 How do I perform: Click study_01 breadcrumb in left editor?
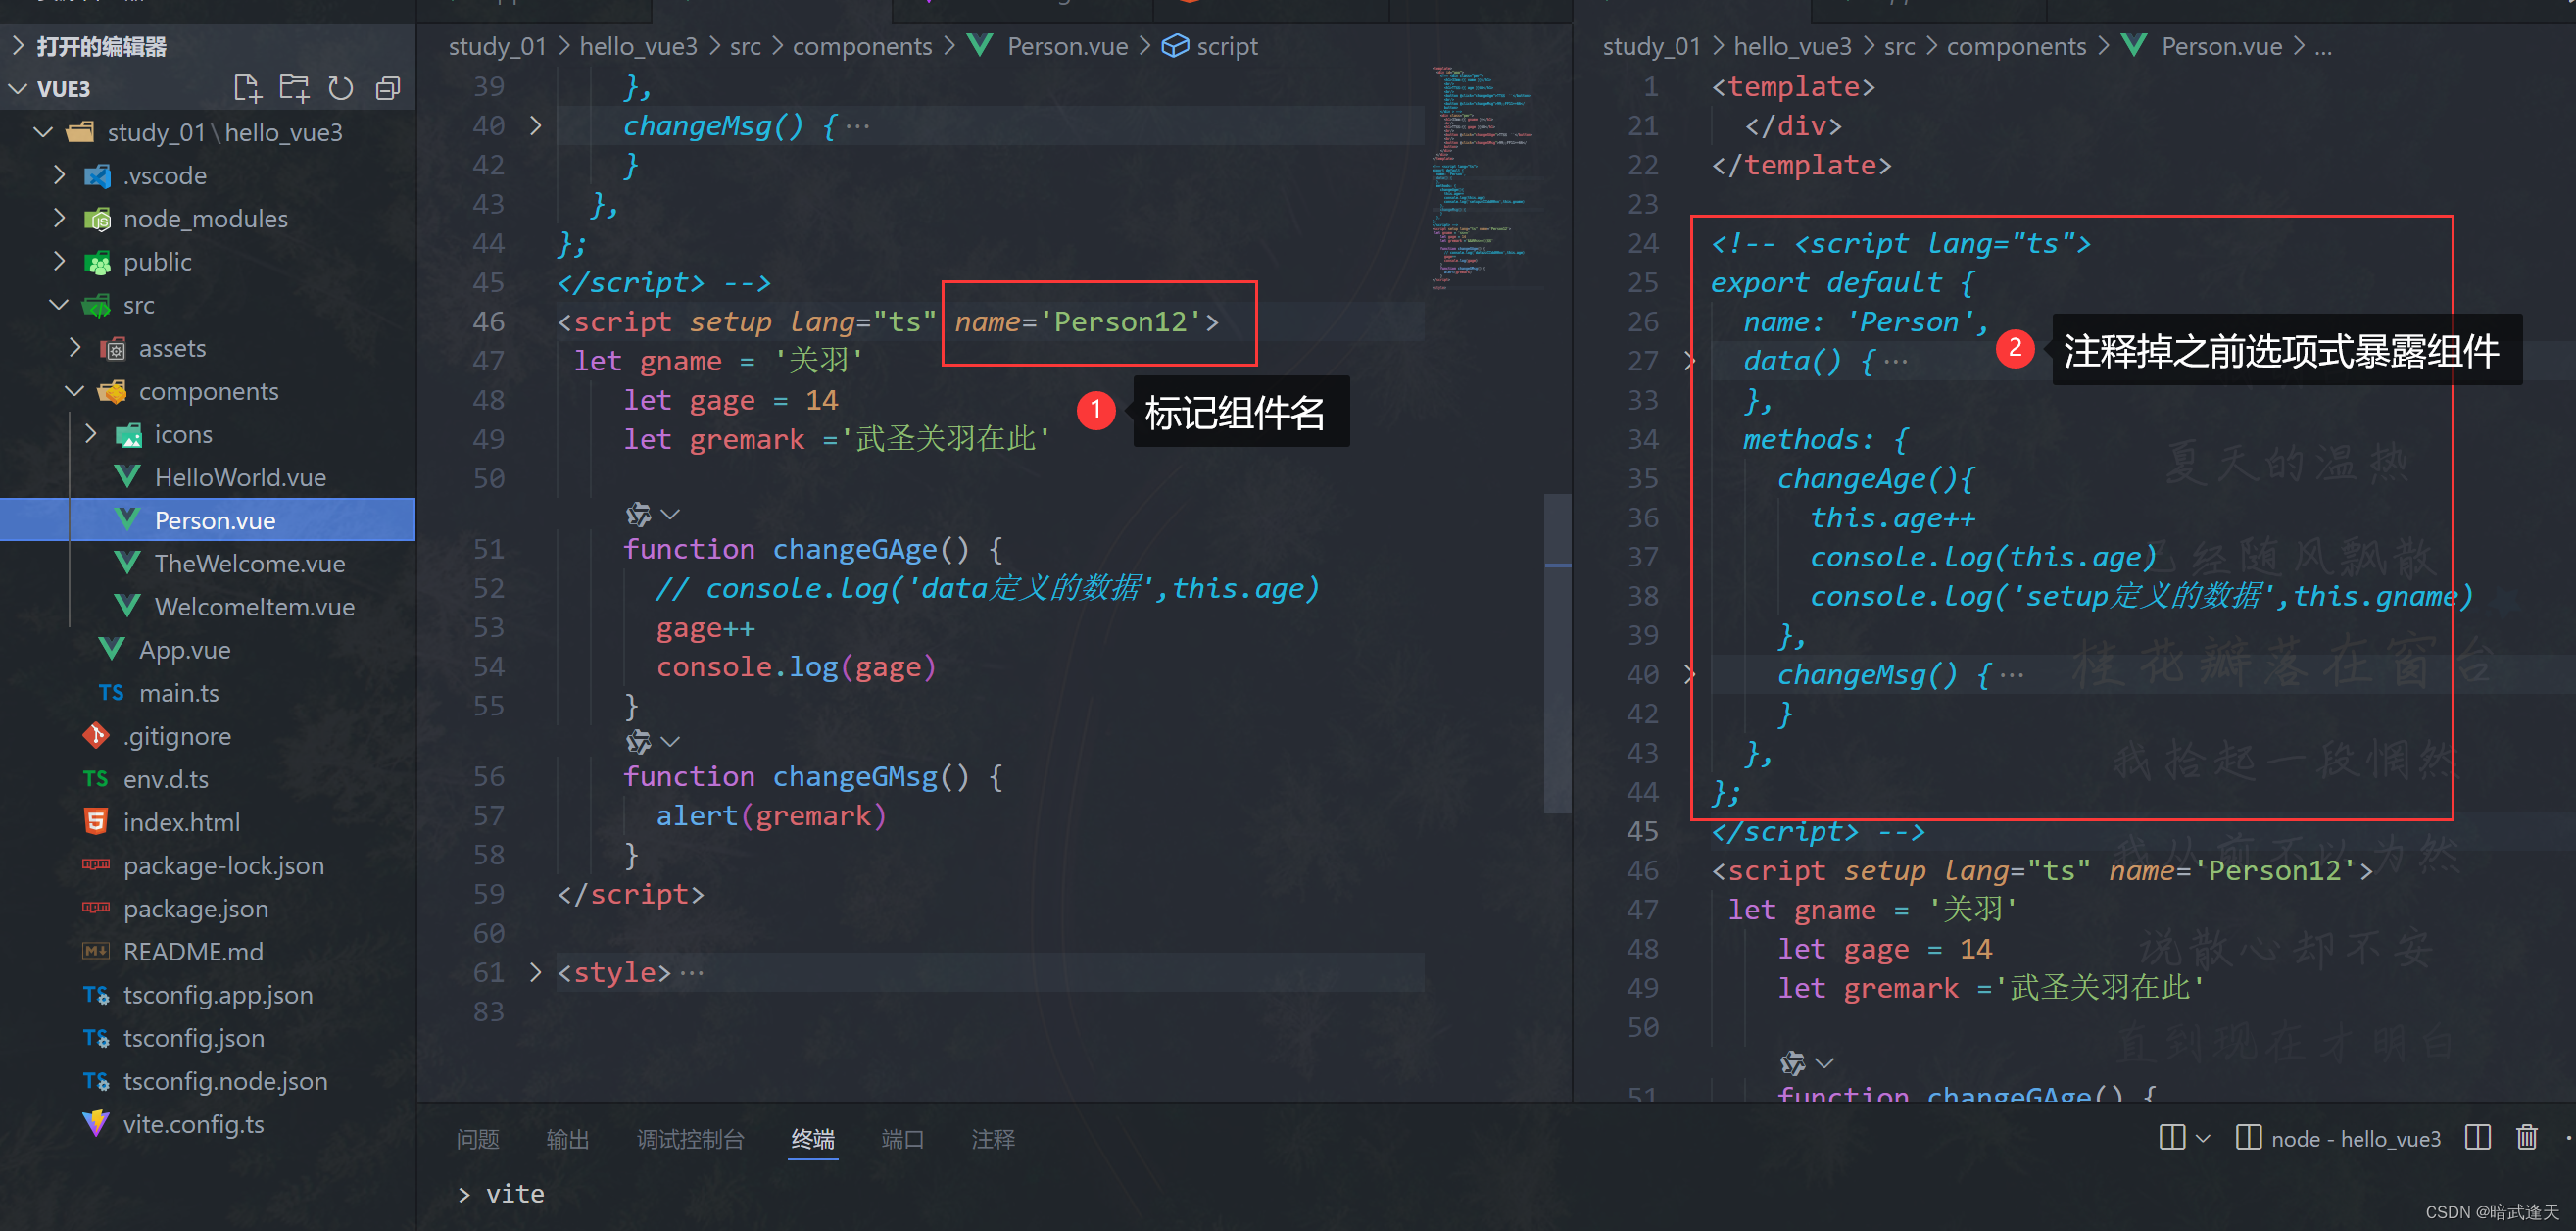[x=497, y=46]
